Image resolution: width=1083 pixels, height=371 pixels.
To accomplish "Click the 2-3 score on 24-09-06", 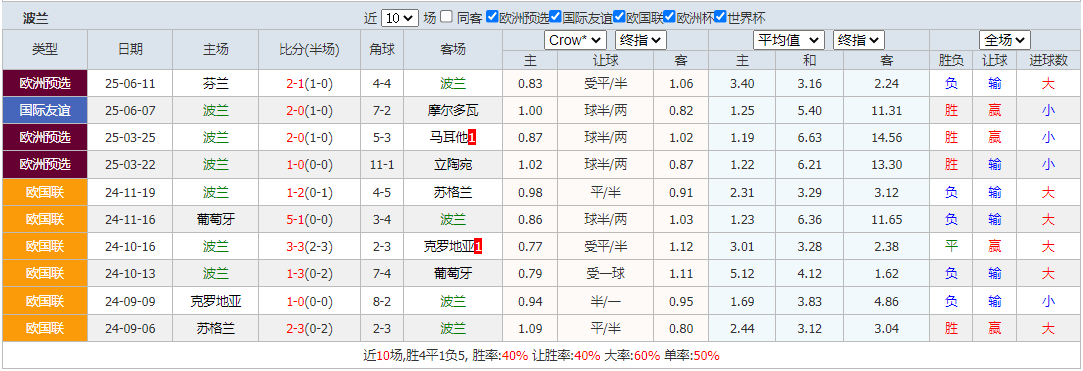I will point(296,328).
